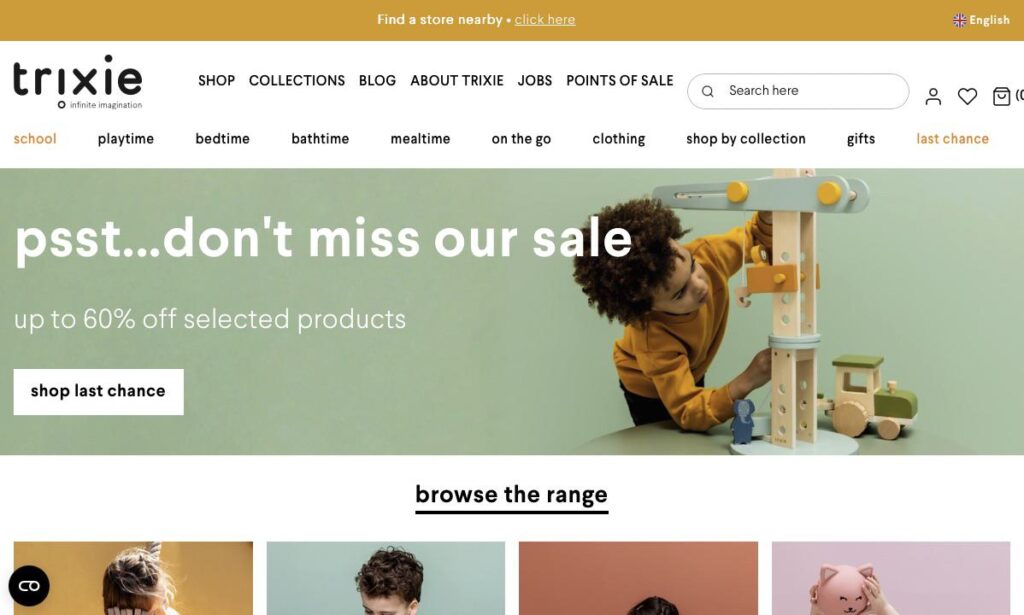Focus the Search here field
The height and width of the screenshot is (615, 1024).
pyautogui.click(x=797, y=91)
